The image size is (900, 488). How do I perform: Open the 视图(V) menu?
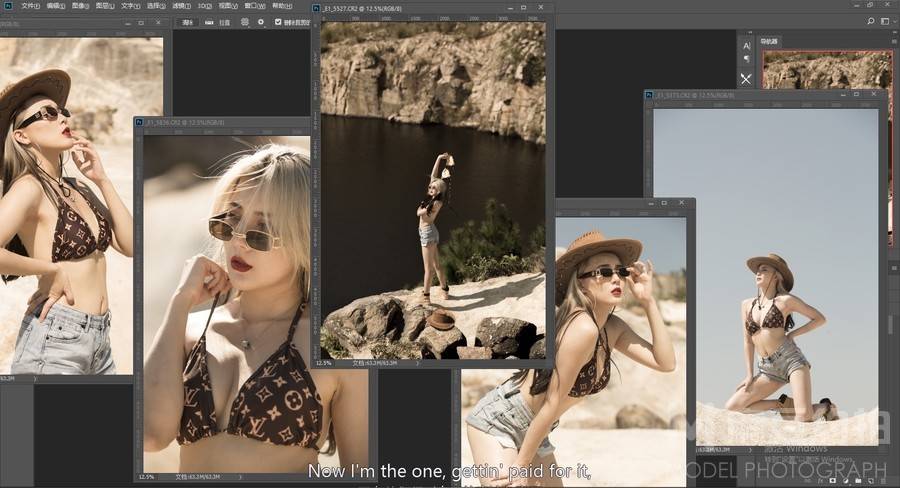228,6
